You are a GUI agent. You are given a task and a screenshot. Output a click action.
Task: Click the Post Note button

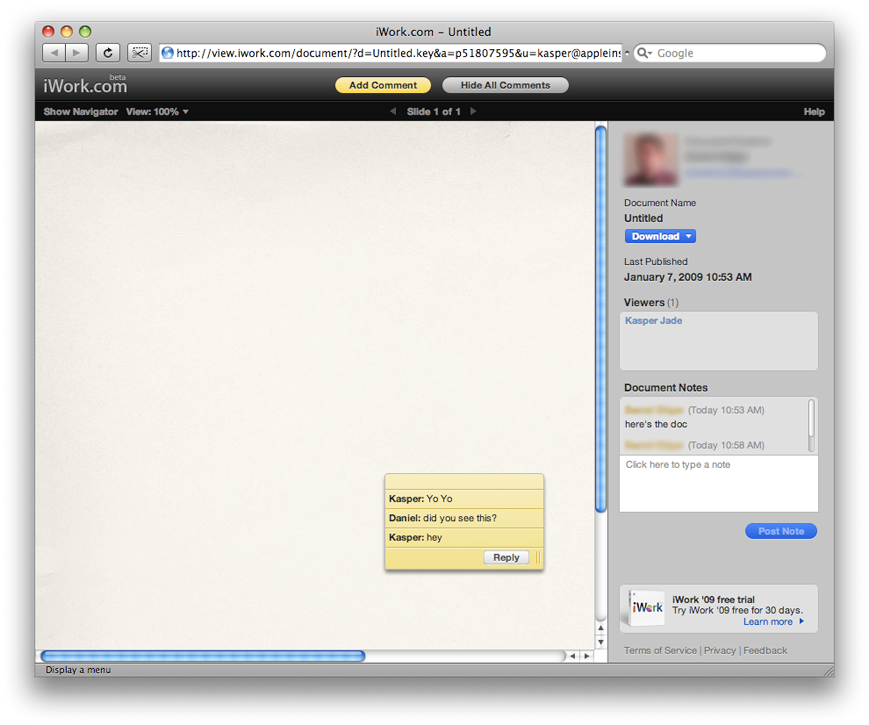[x=781, y=531]
